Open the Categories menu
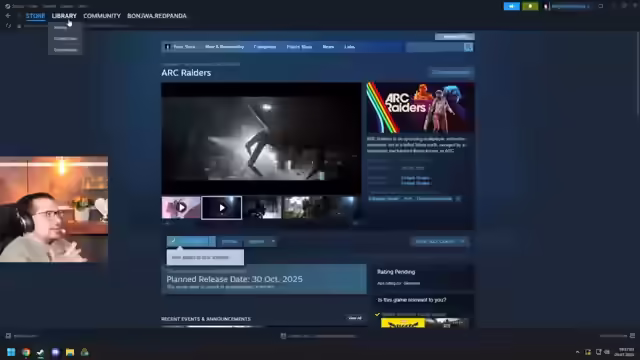Viewport: 640px width, 360px height. (x=265, y=47)
